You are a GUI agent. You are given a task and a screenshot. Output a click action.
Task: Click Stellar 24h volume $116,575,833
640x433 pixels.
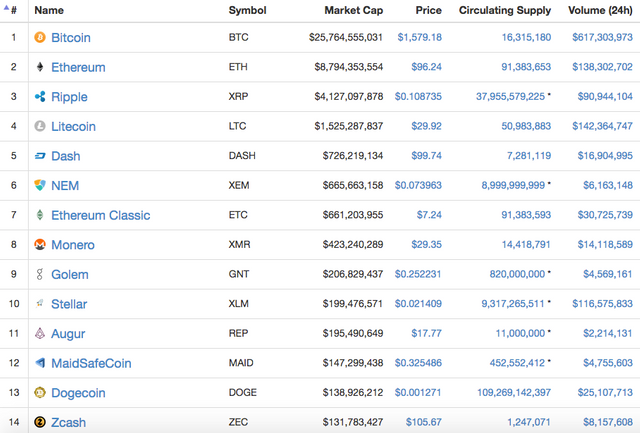click(x=602, y=303)
